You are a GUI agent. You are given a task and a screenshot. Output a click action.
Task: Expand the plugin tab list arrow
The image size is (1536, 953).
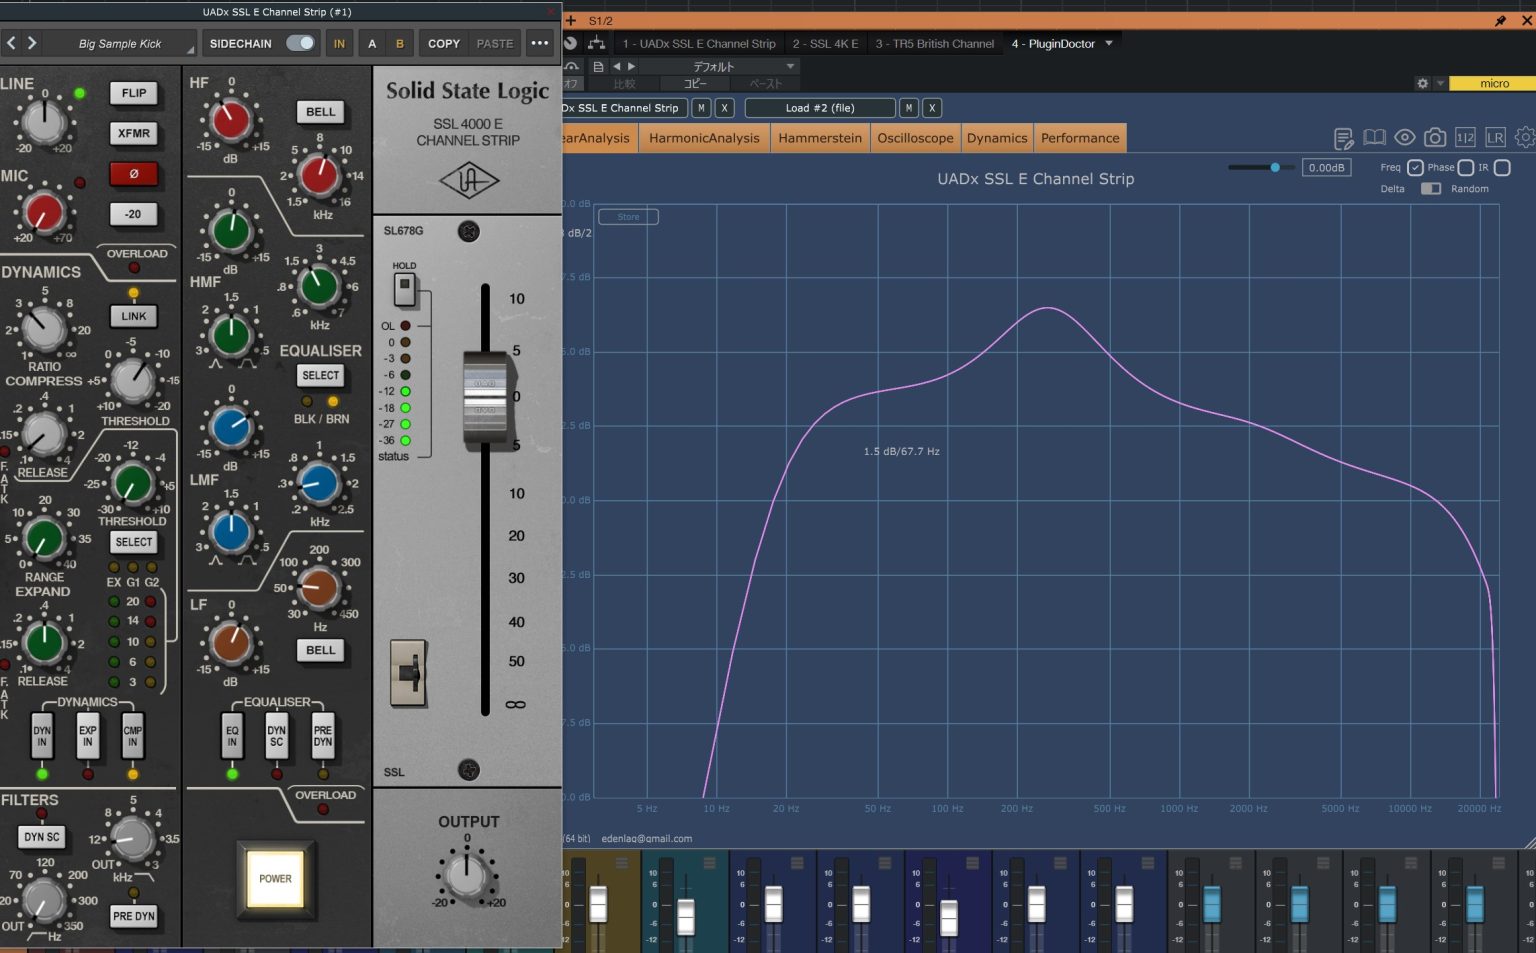[x=1109, y=43]
